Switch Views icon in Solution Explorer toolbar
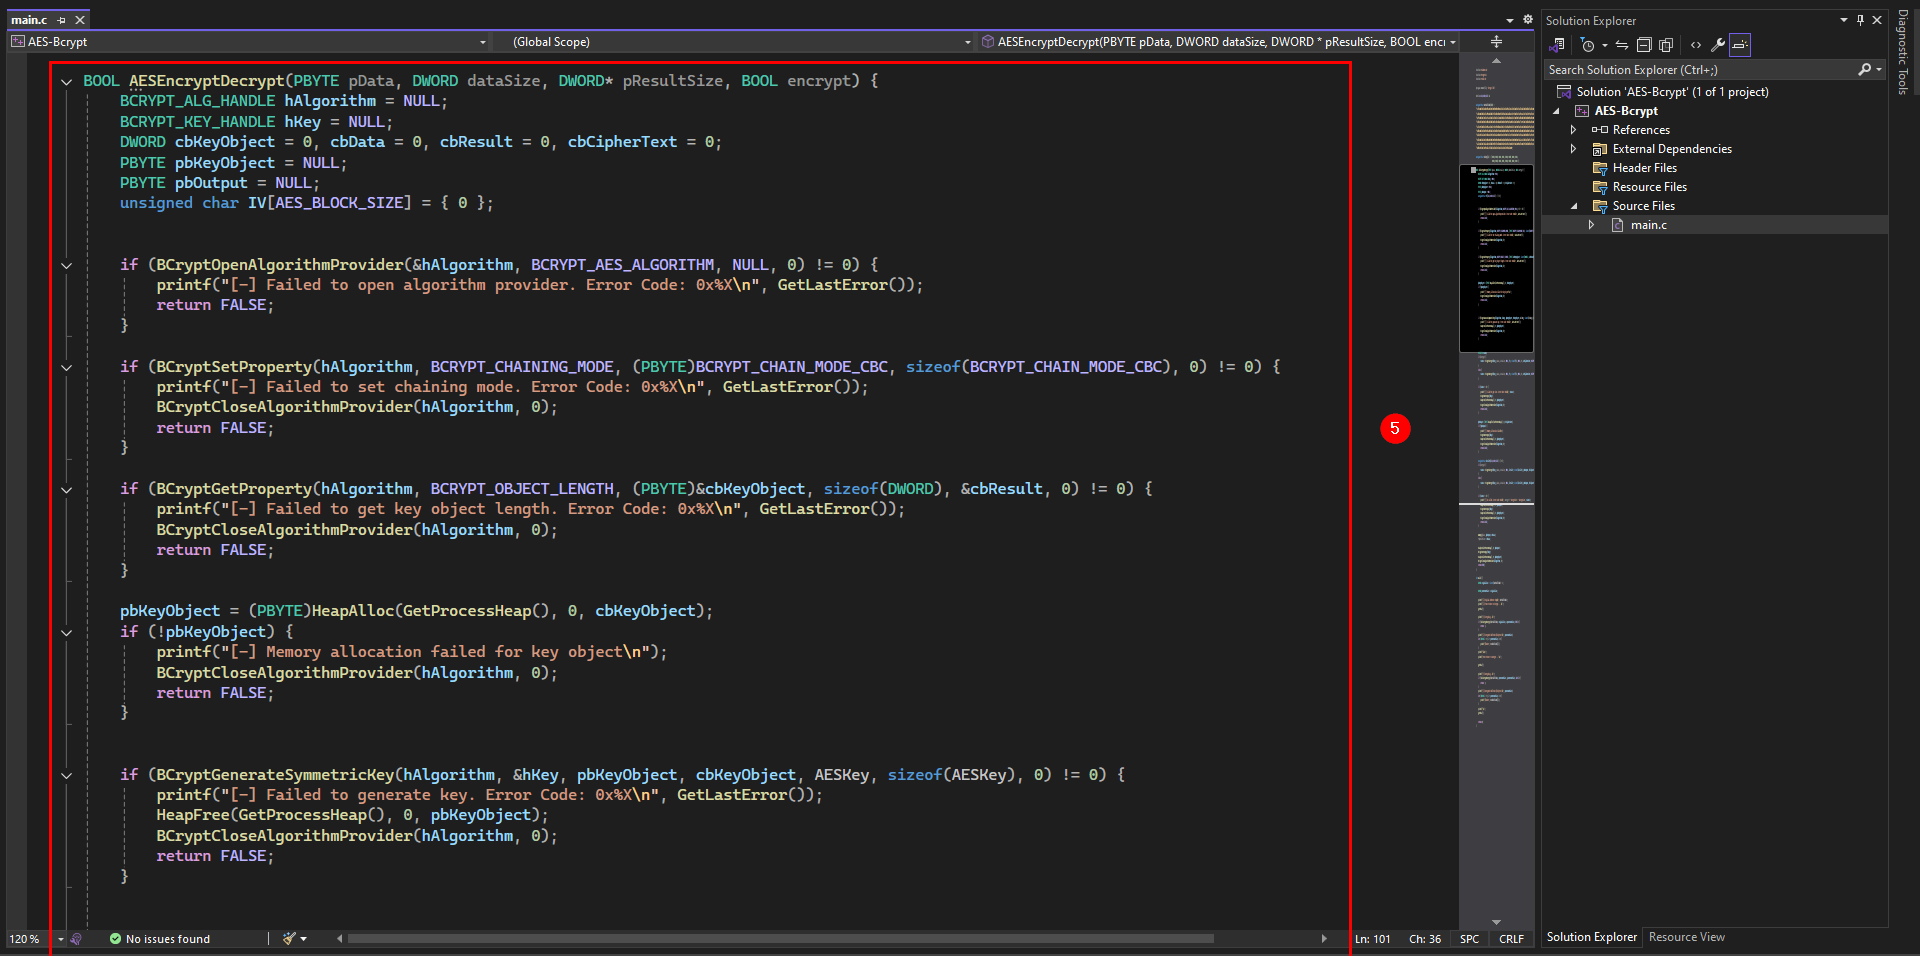The height and width of the screenshot is (956, 1920). 1557,45
